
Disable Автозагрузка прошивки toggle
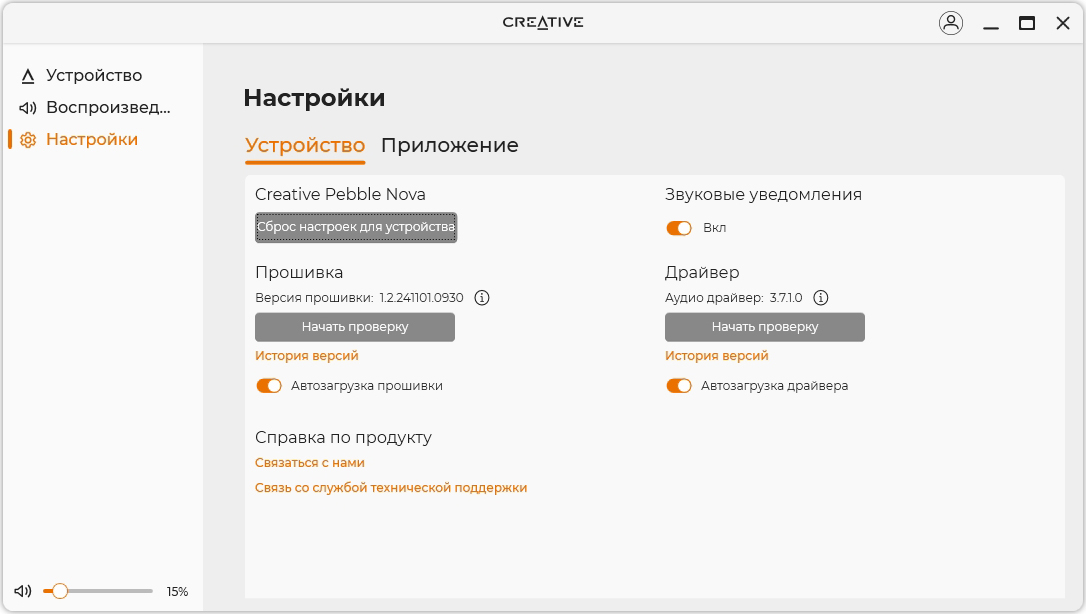[x=269, y=386]
